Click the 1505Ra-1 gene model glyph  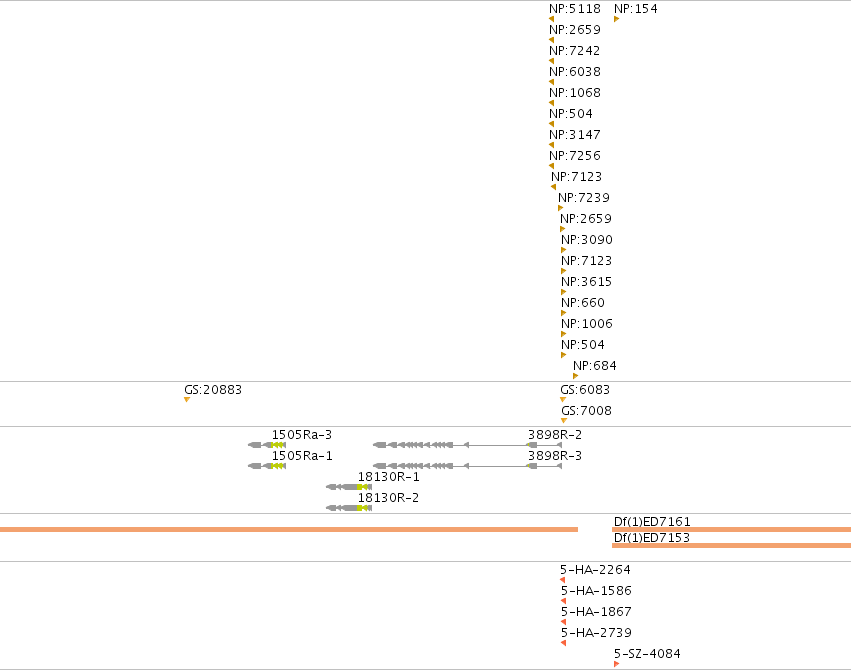[267, 466]
